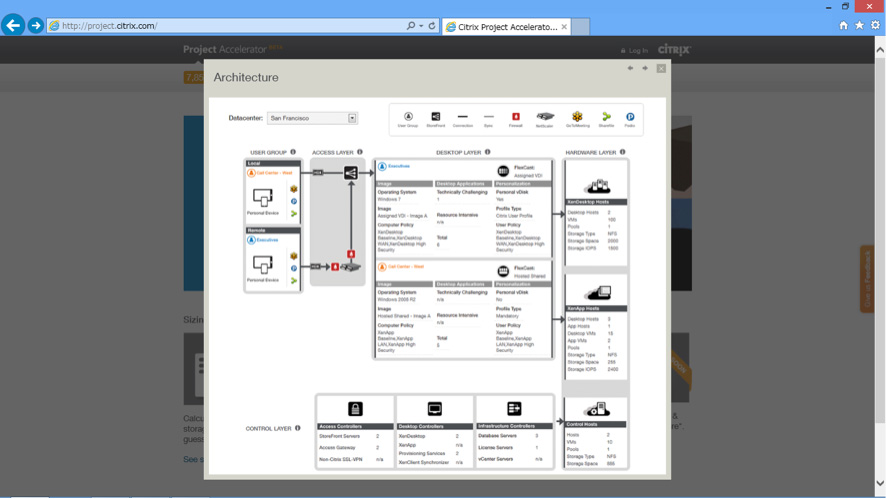This screenshot has width=886, height=499.
Task: Click the Log In link
Action: click(634, 50)
